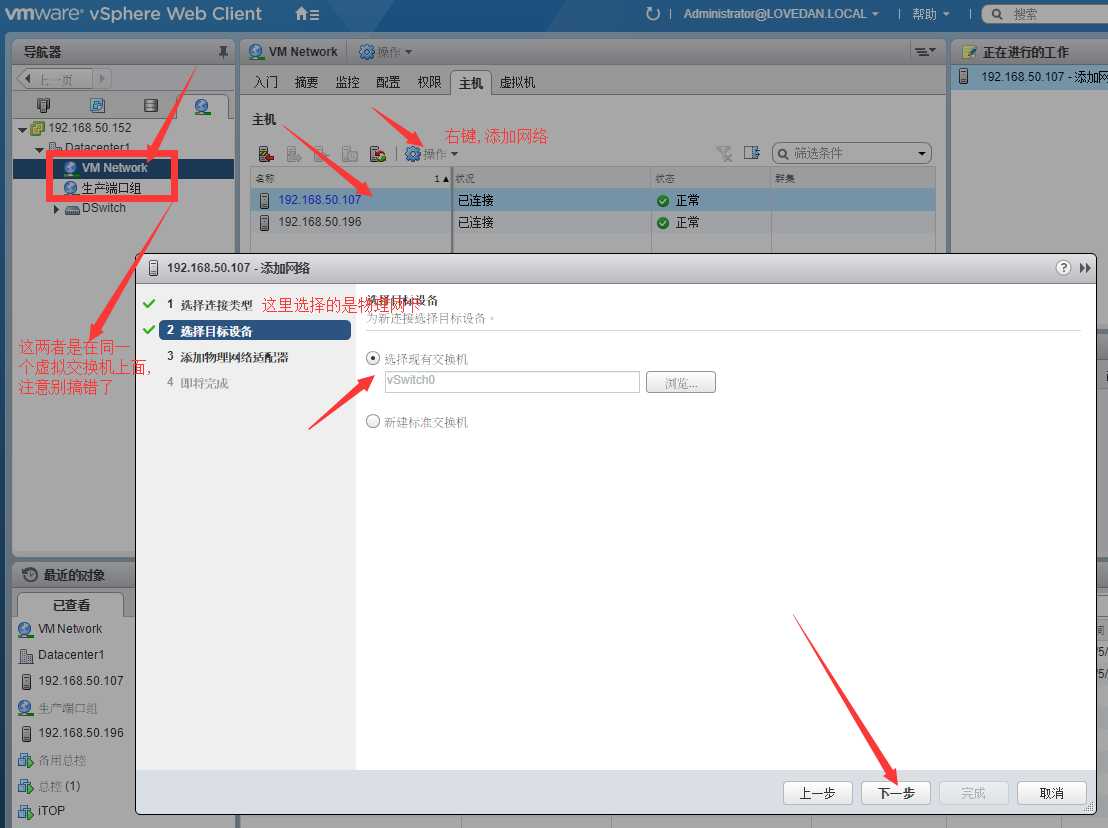The width and height of the screenshot is (1108, 828).
Task: Click the 上一步 back button in dialog
Action: click(x=818, y=793)
